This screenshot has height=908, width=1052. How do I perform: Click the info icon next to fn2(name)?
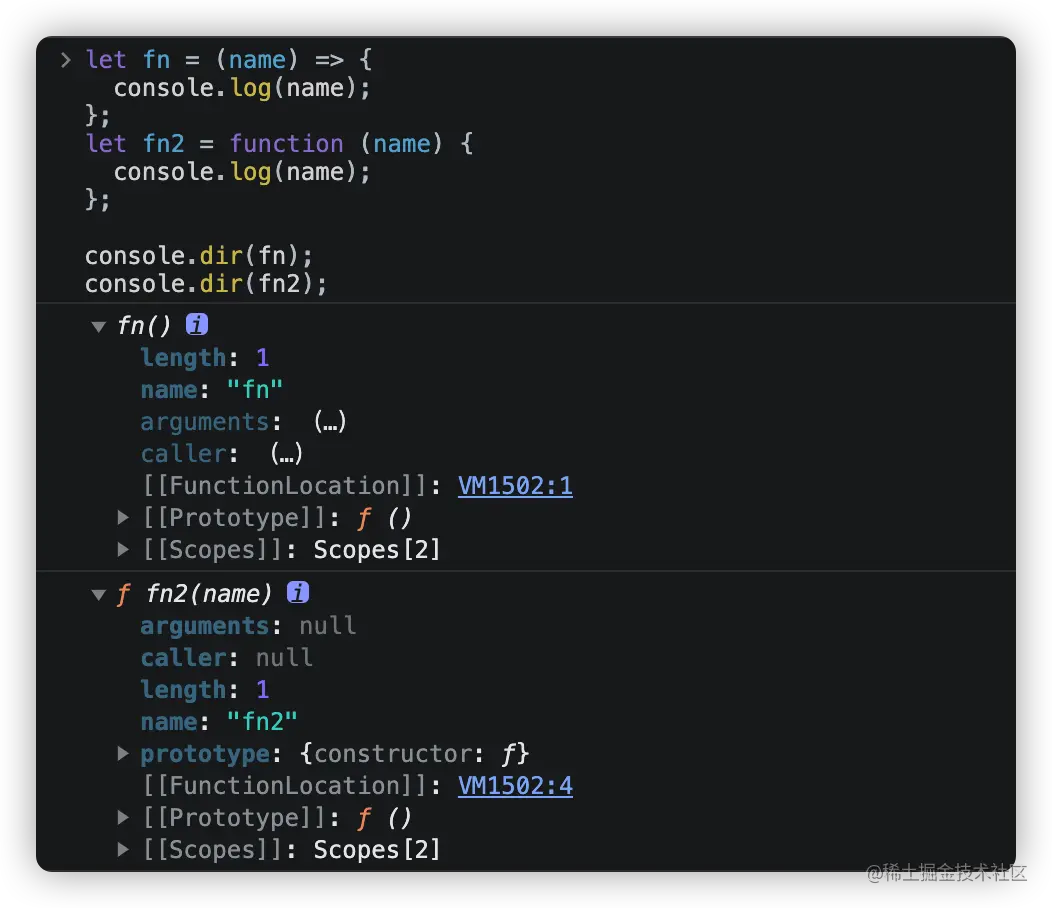298,593
